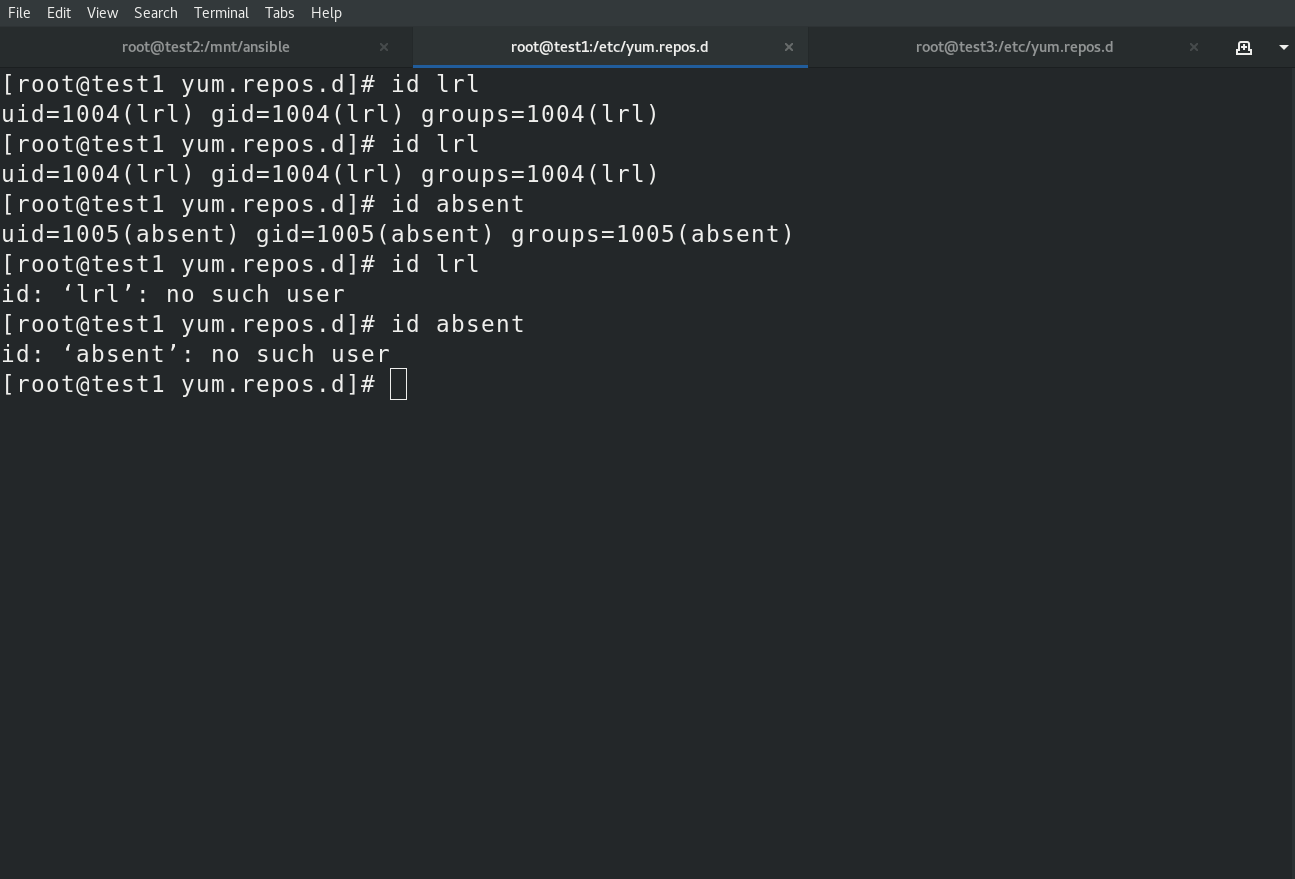1295x879 pixels.
Task: Close the root@test3 tab
Action: pyautogui.click(x=1194, y=47)
